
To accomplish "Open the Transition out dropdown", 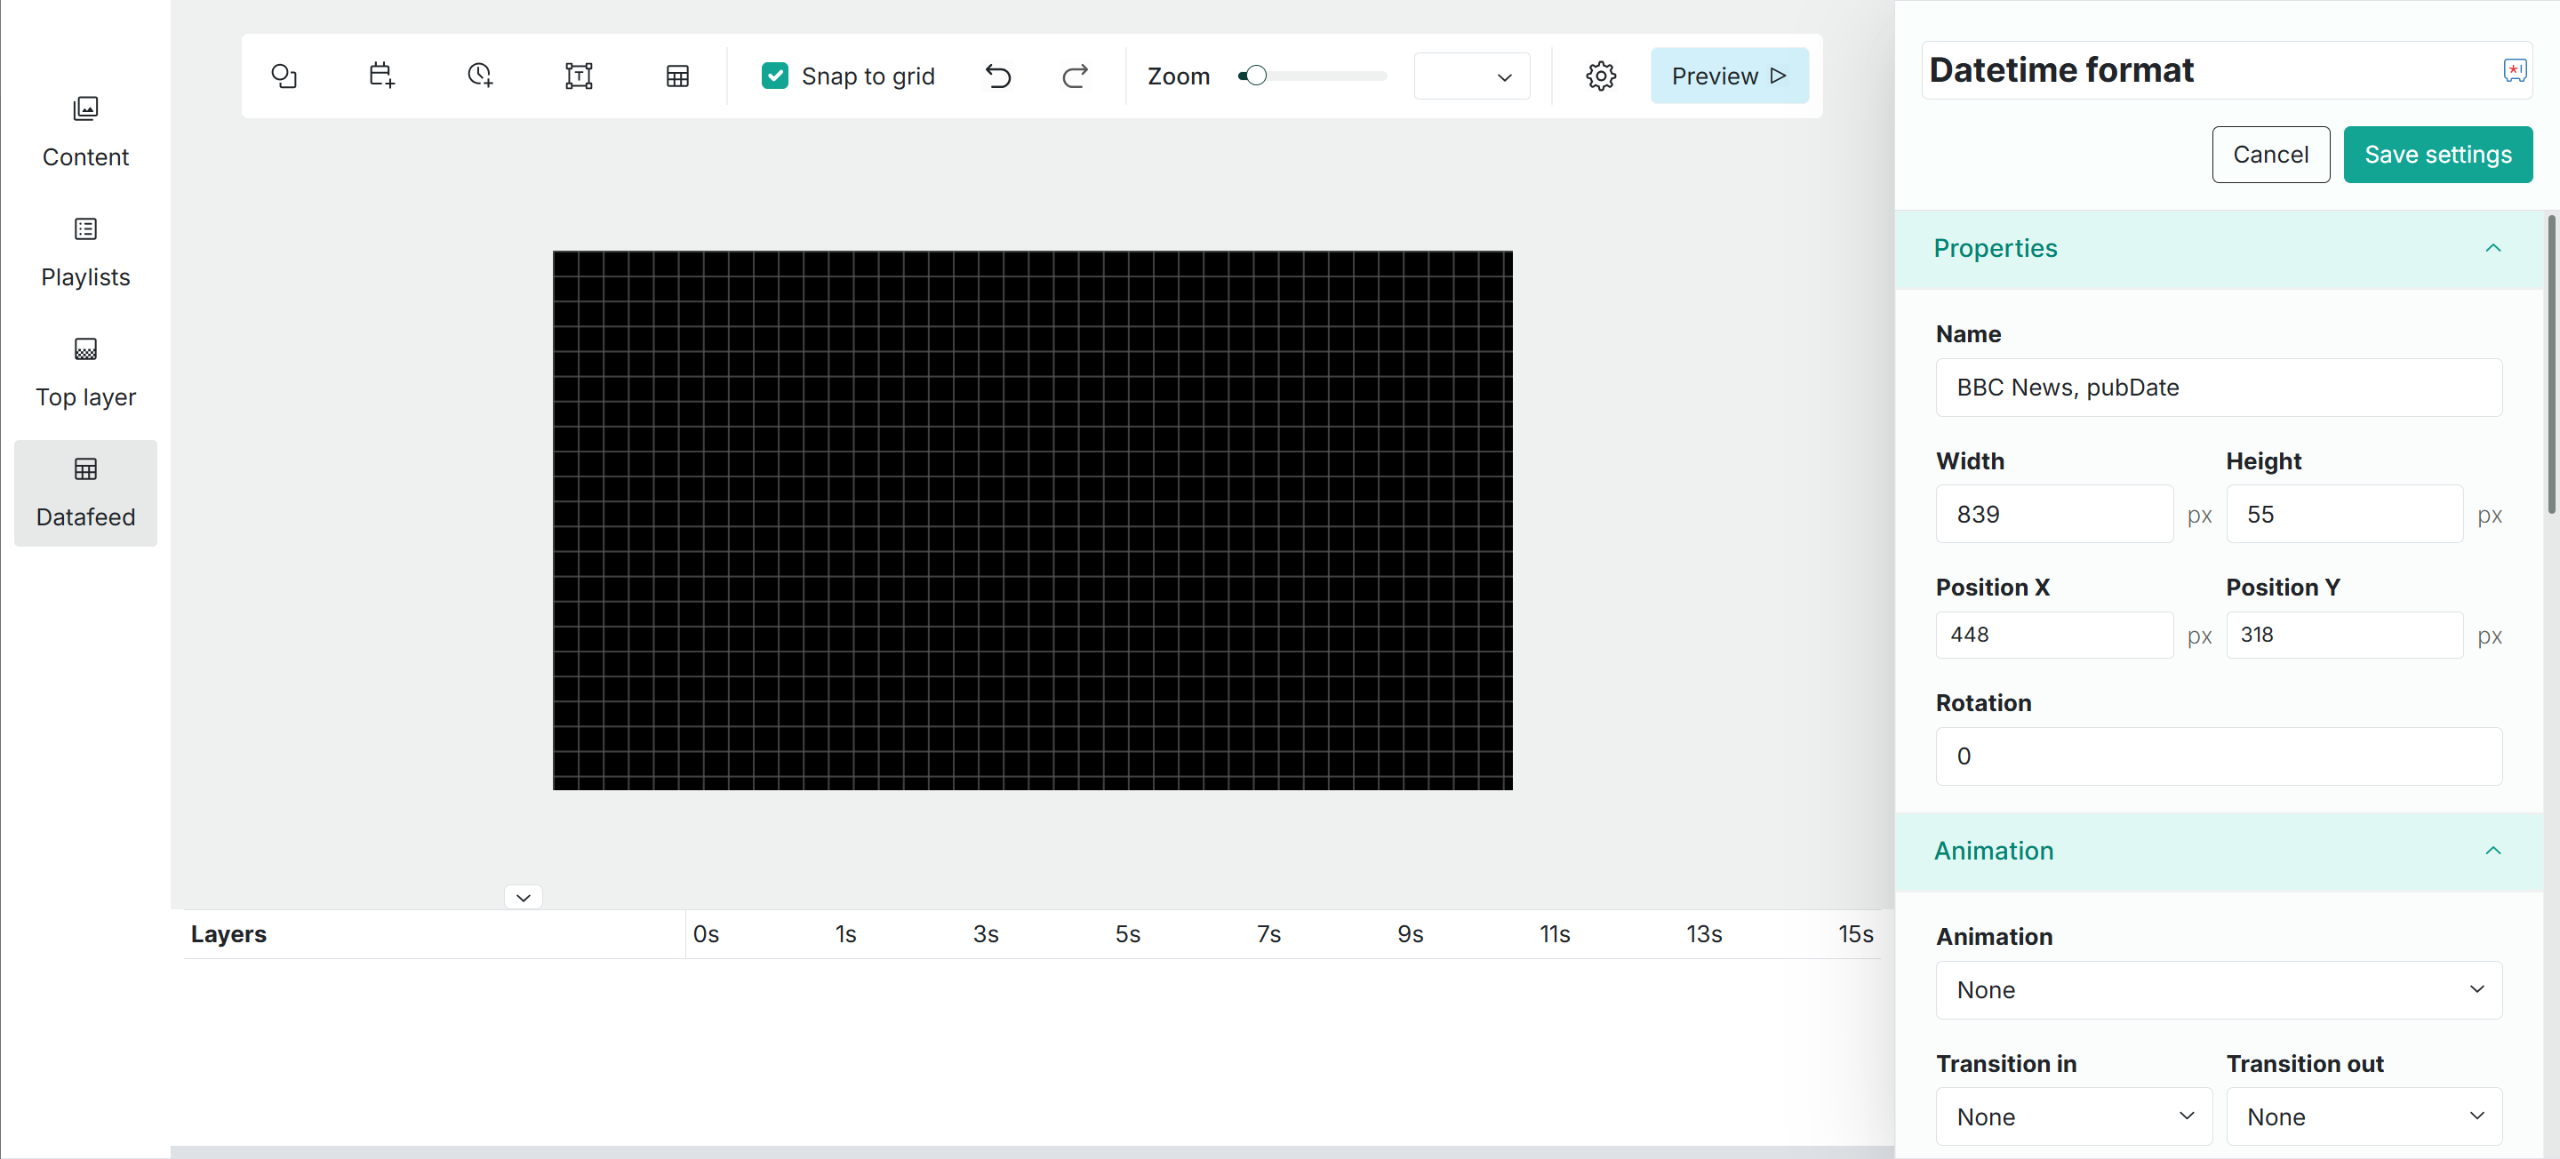I will click(x=2364, y=1117).
